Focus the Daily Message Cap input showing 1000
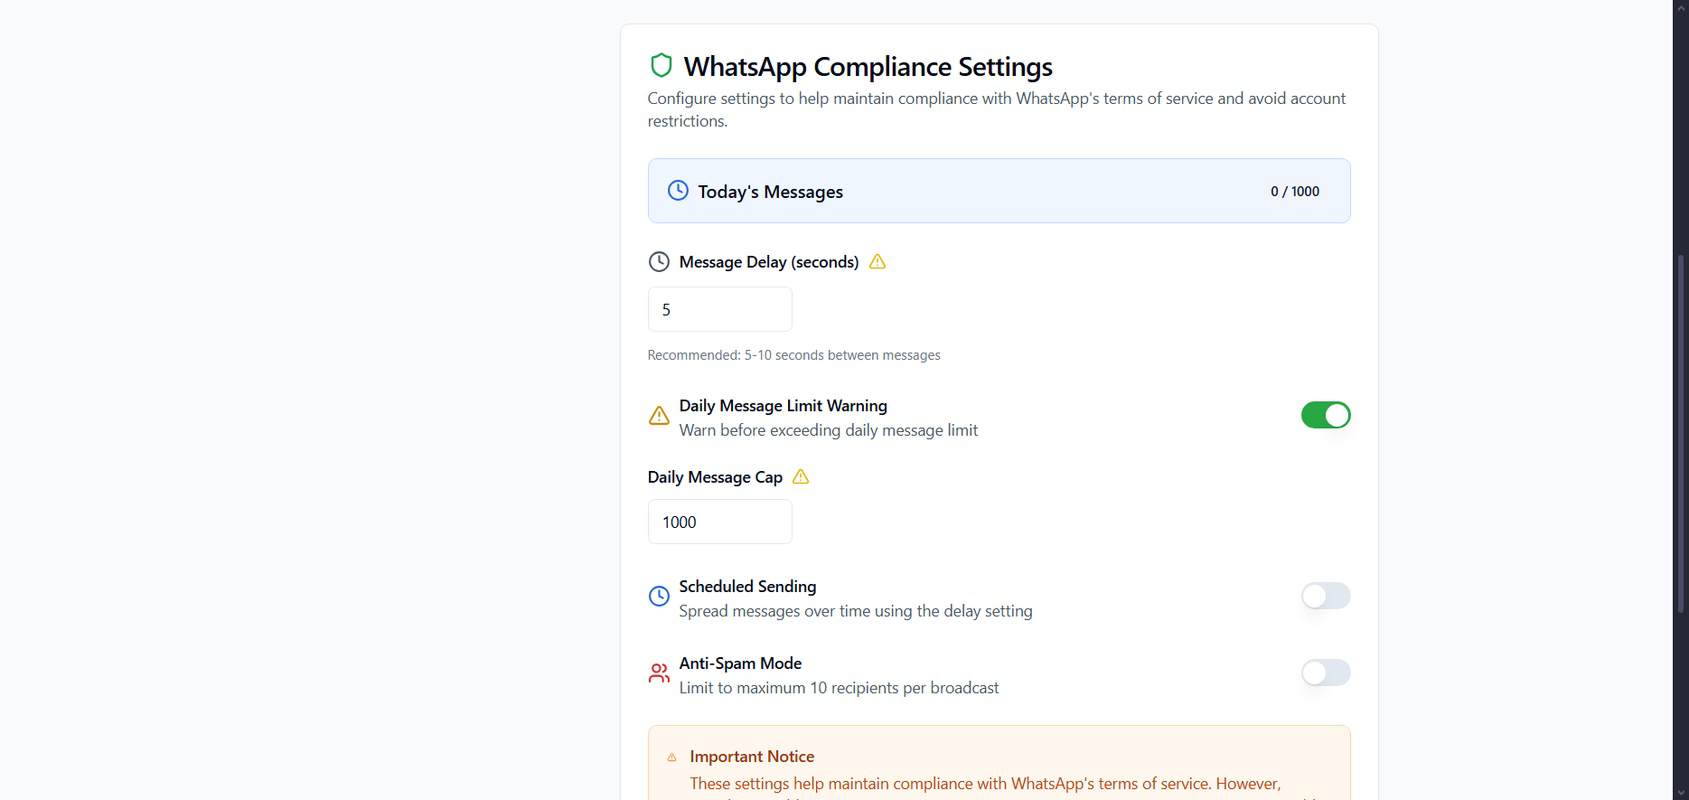1689x800 pixels. tap(720, 522)
